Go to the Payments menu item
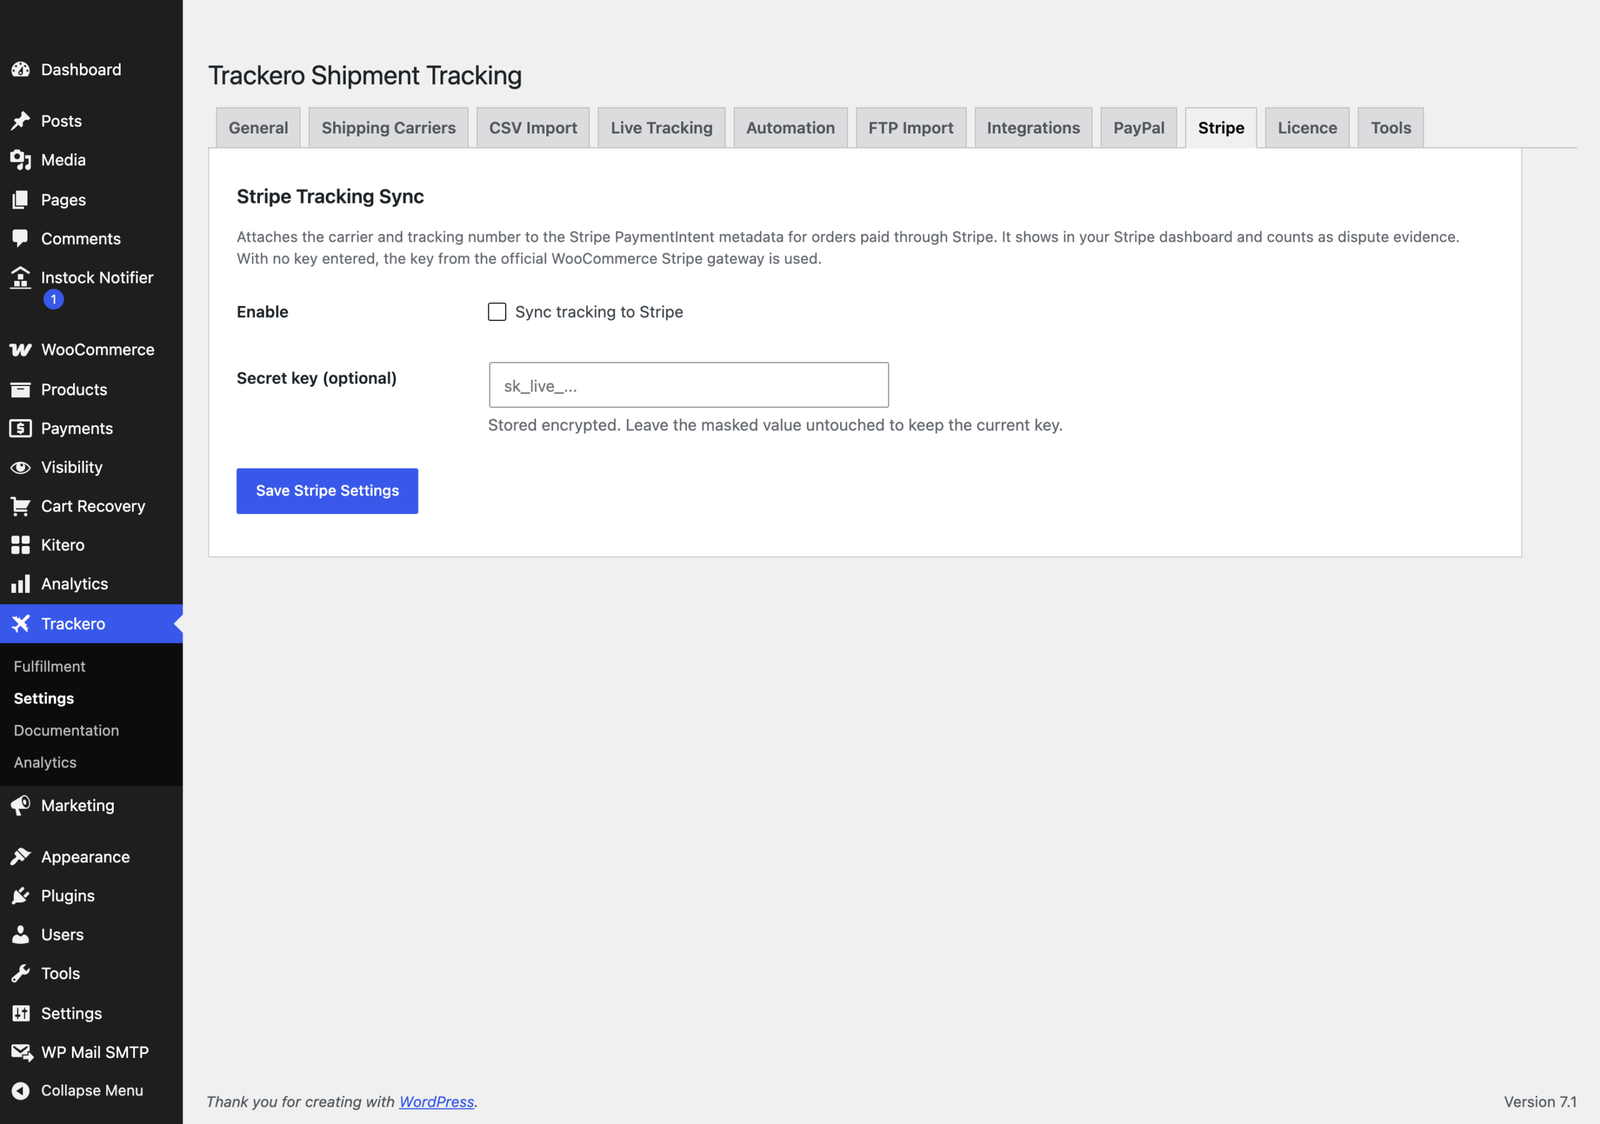This screenshot has height=1124, width=1600. tap(91, 429)
